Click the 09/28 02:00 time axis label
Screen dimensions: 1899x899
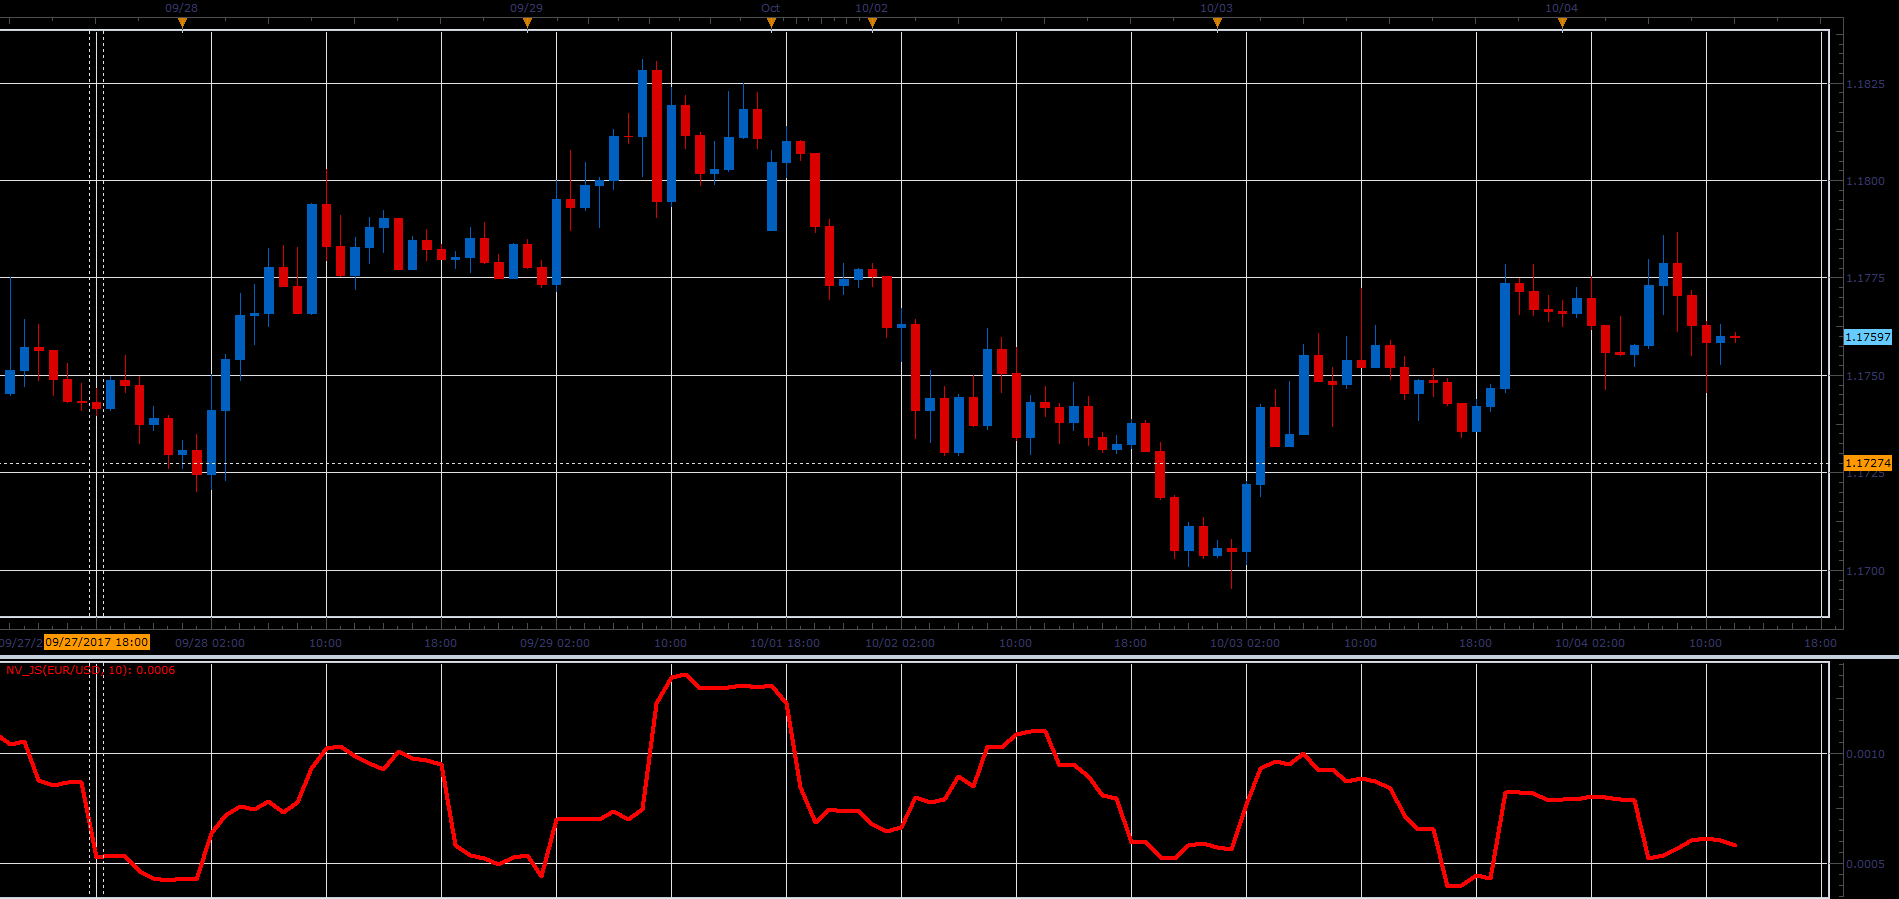(210, 643)
